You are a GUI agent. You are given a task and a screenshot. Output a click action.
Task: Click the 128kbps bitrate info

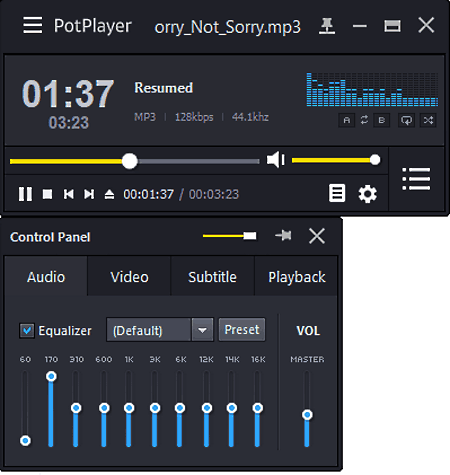[x=194, y=117]
